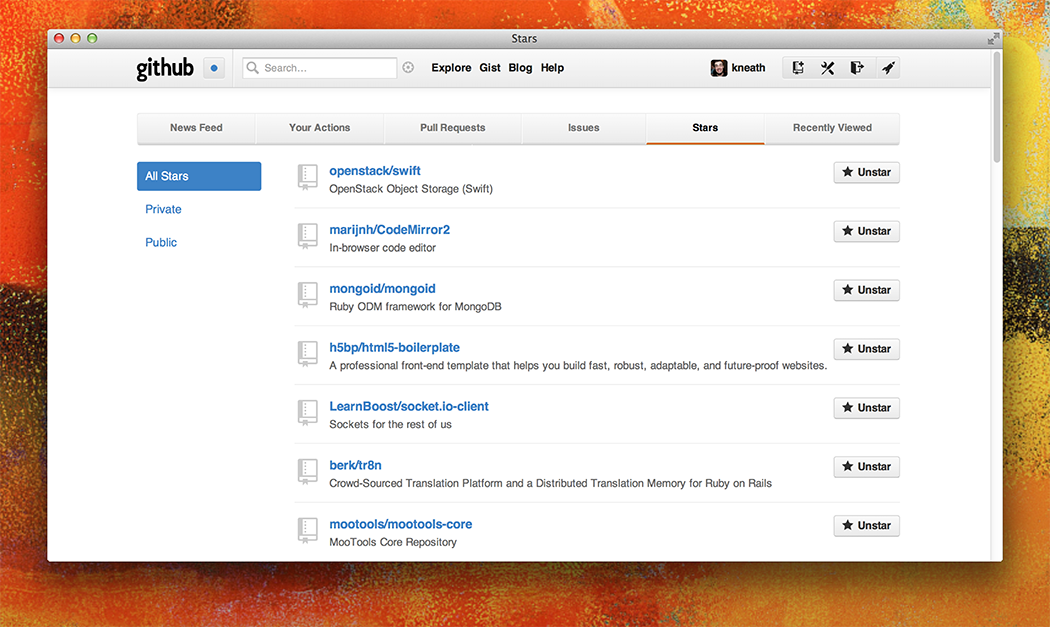Click the advanced search gear icon
Viewport: 1050px width, 627px height.
click(408, 68)
